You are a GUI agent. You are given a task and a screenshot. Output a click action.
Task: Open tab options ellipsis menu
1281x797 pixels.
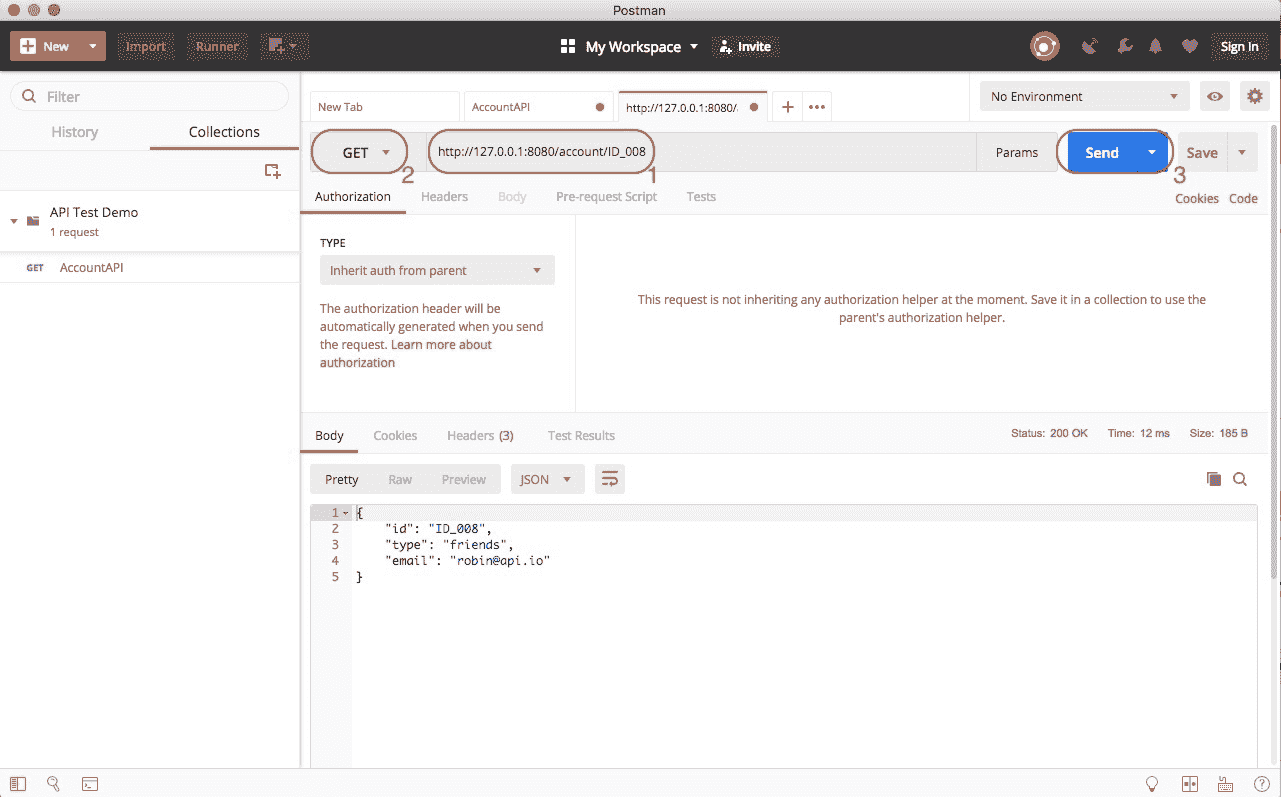pyautogui.click(x=817, y=107)
